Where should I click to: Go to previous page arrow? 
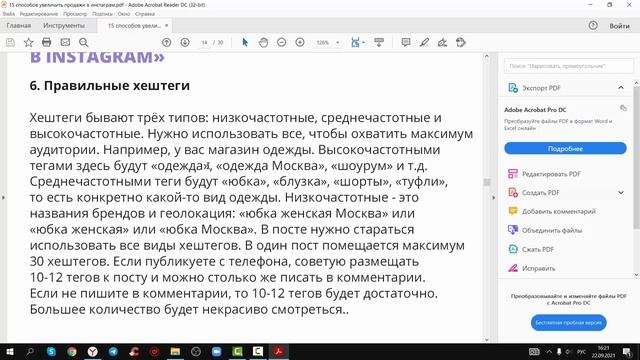click(167, 42)
